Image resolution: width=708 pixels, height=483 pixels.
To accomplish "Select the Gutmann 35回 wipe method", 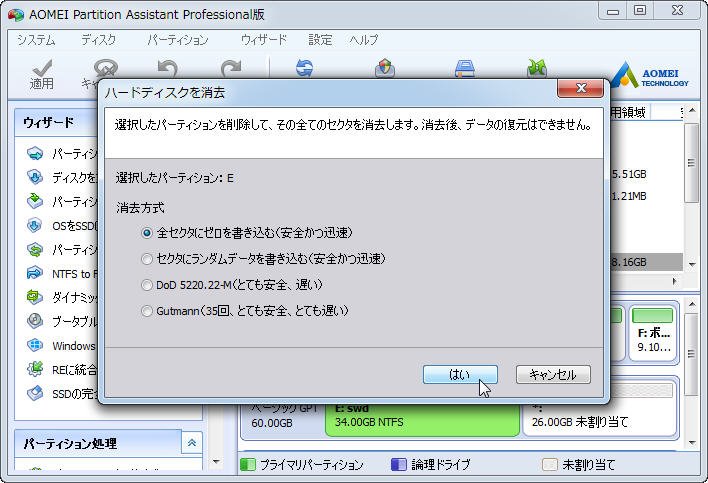I will (147, 311).
